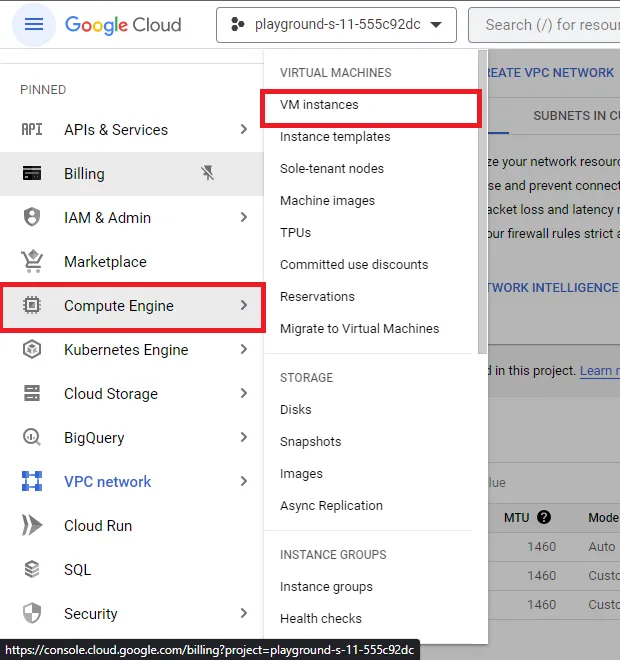The height and width of the screenshot is (660, 620).
Task: Expand Cloud Storage submenu chevron
Action: point(244,393)
